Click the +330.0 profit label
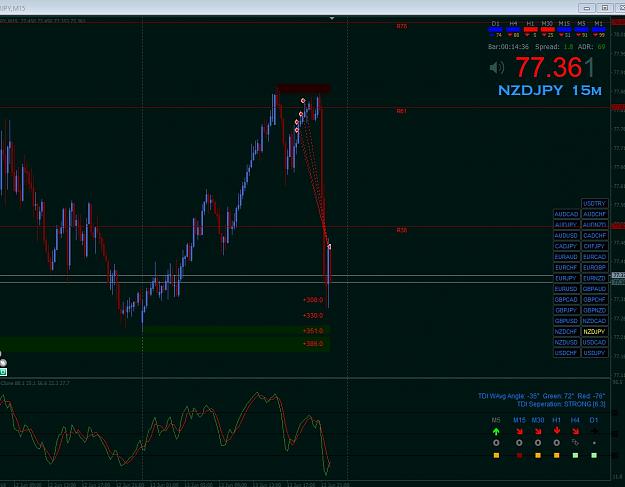 click(x=313, y=316)
